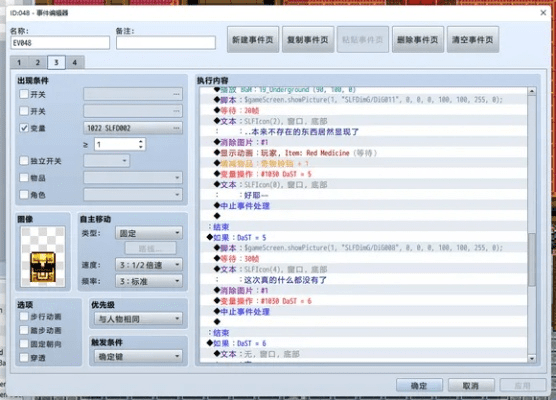Select the 等待 : 30帧 command line
The image size is (556, 400).
363,259
